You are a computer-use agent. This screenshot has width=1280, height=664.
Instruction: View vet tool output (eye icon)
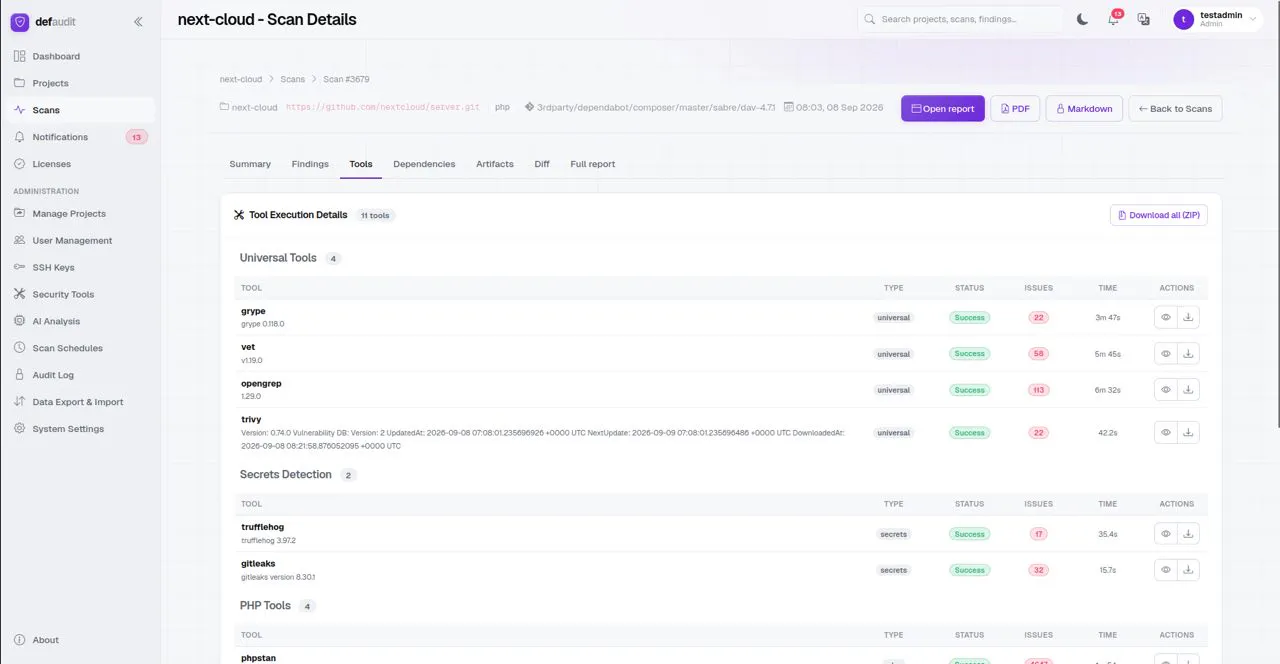click(x=1166, y=353)
